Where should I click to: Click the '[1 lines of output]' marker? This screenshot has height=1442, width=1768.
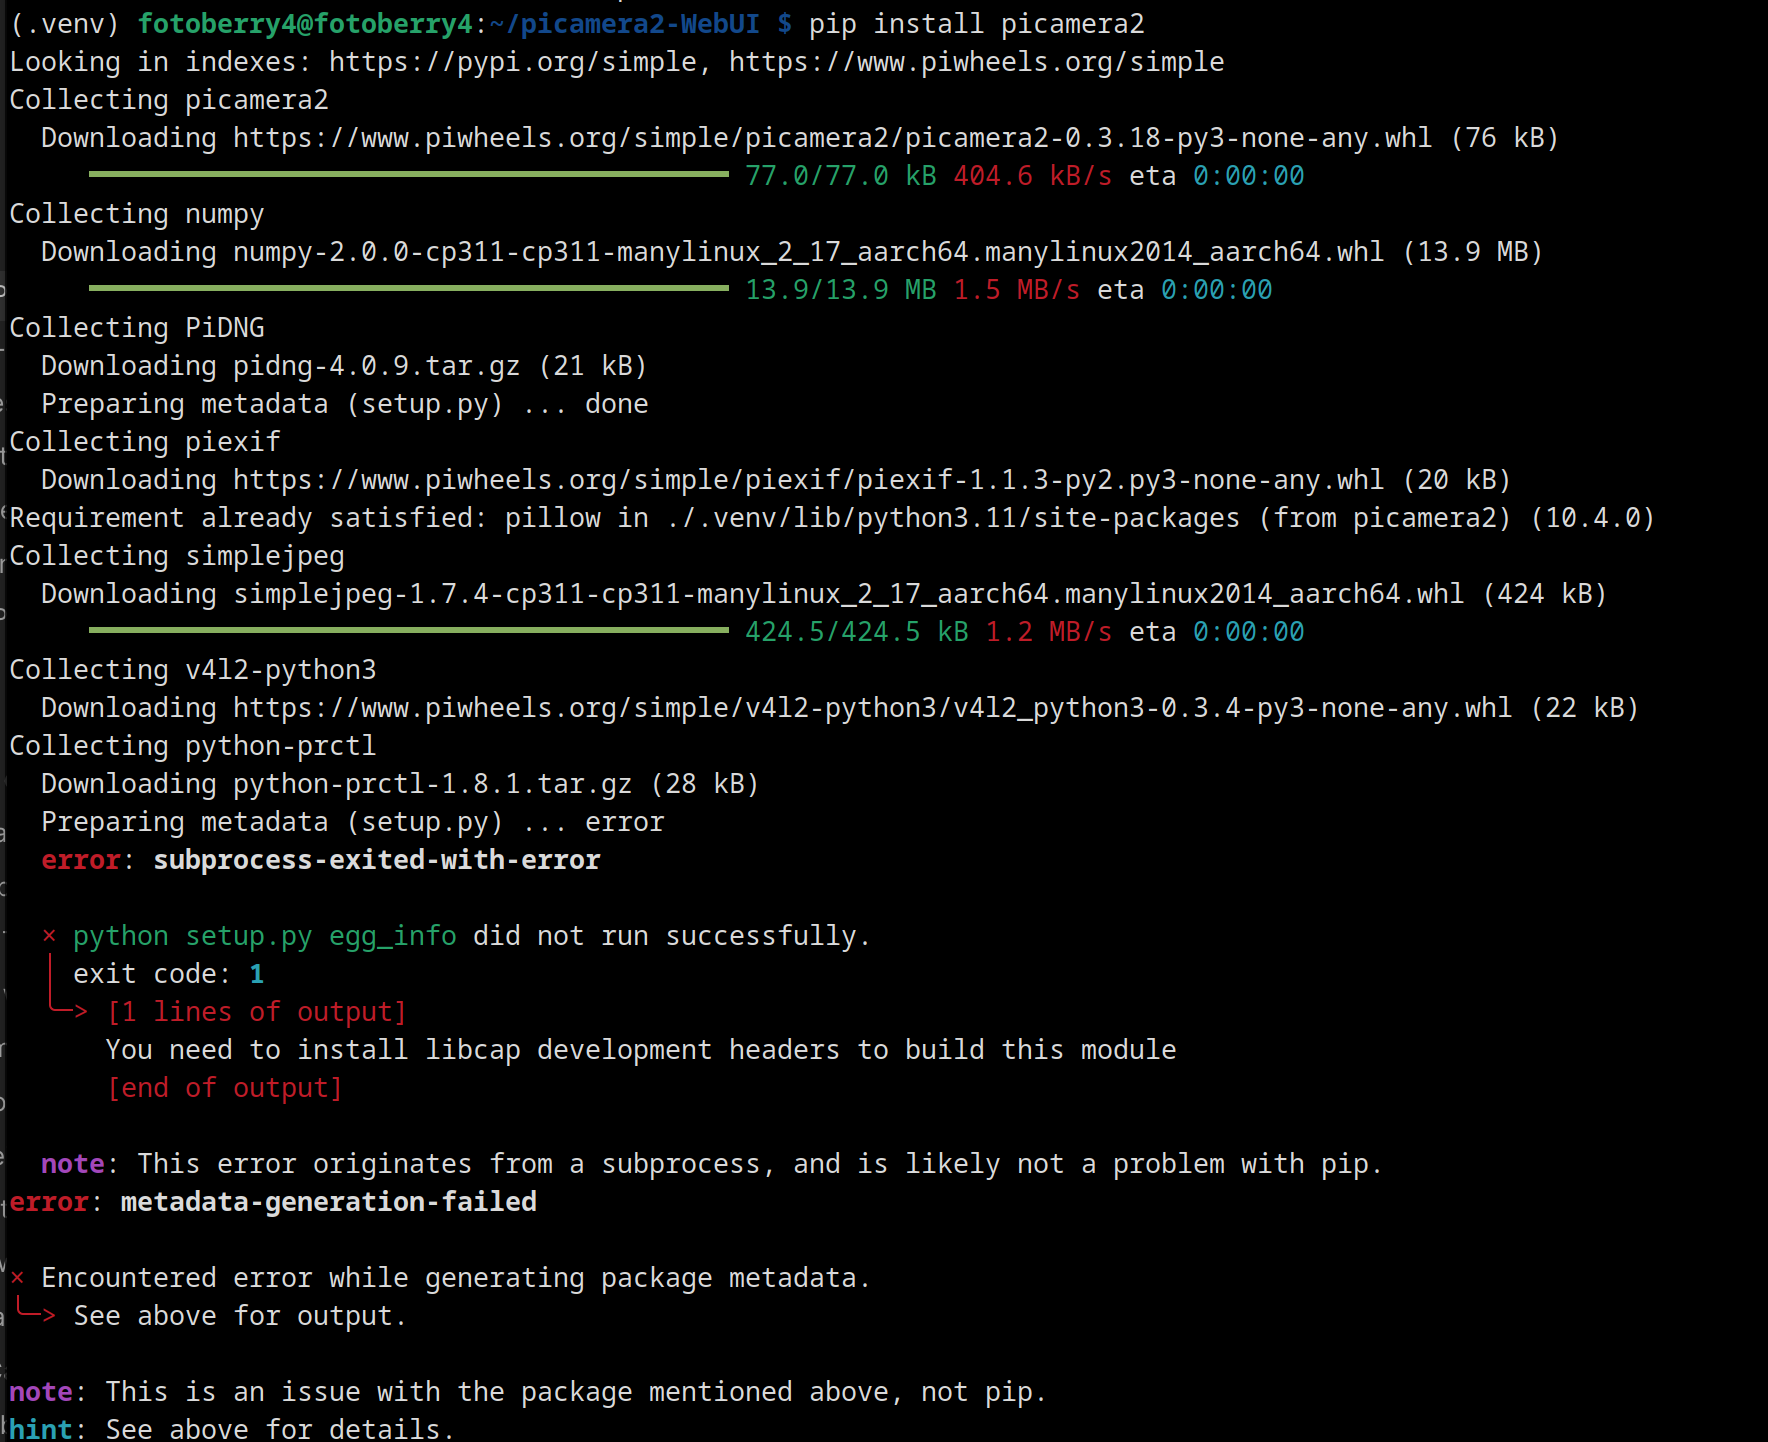[x=257, y=1012]
